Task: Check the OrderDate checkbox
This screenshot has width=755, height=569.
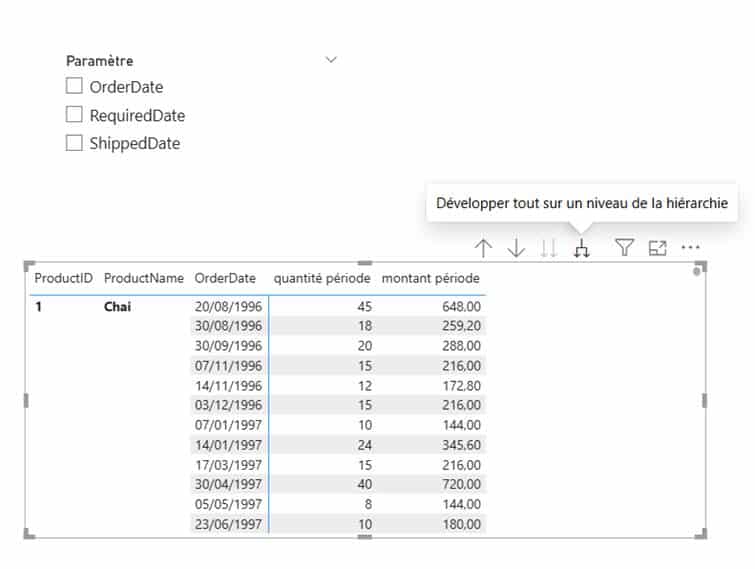Action: coord(74,87)
